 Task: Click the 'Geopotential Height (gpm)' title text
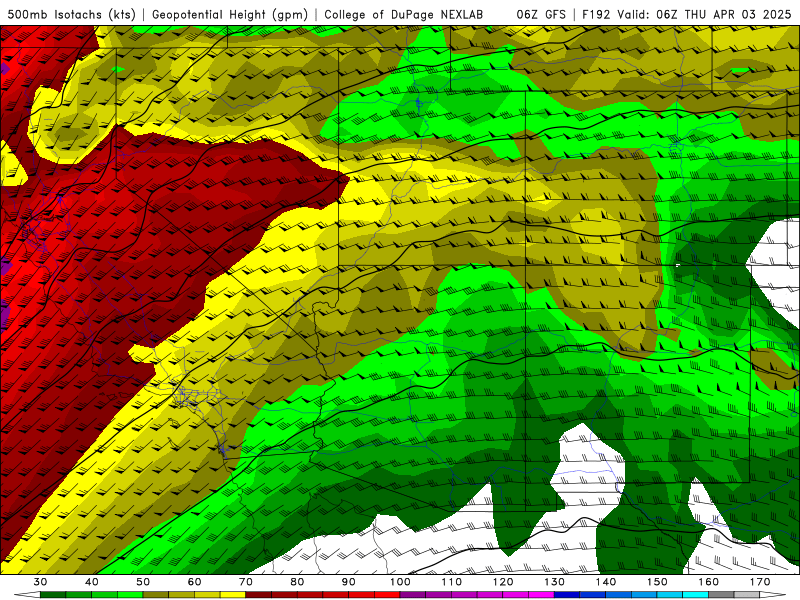pos(230,14)
